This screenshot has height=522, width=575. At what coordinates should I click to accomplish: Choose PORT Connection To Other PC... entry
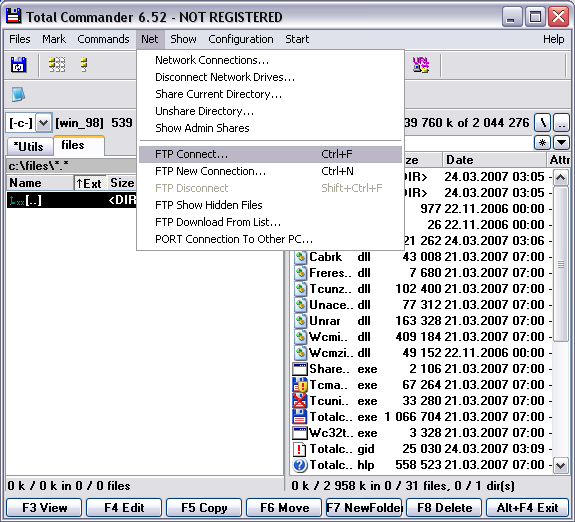(270, 239)
